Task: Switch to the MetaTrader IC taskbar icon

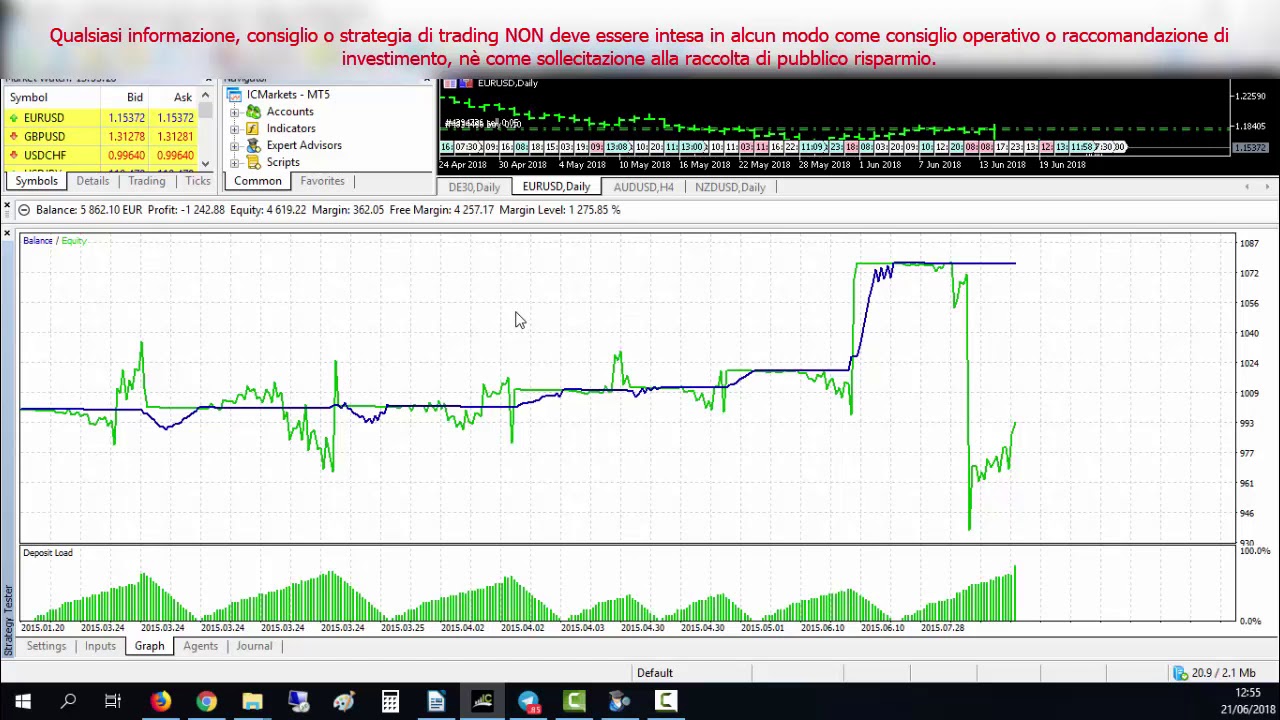Action: pyautogui.click(x=482, y=702)
